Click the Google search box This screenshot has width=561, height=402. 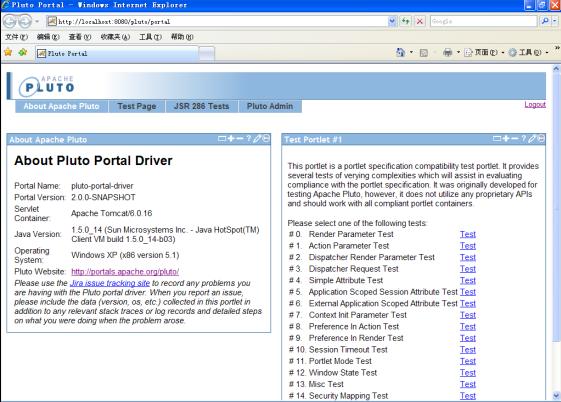click(x=483, y=21)
